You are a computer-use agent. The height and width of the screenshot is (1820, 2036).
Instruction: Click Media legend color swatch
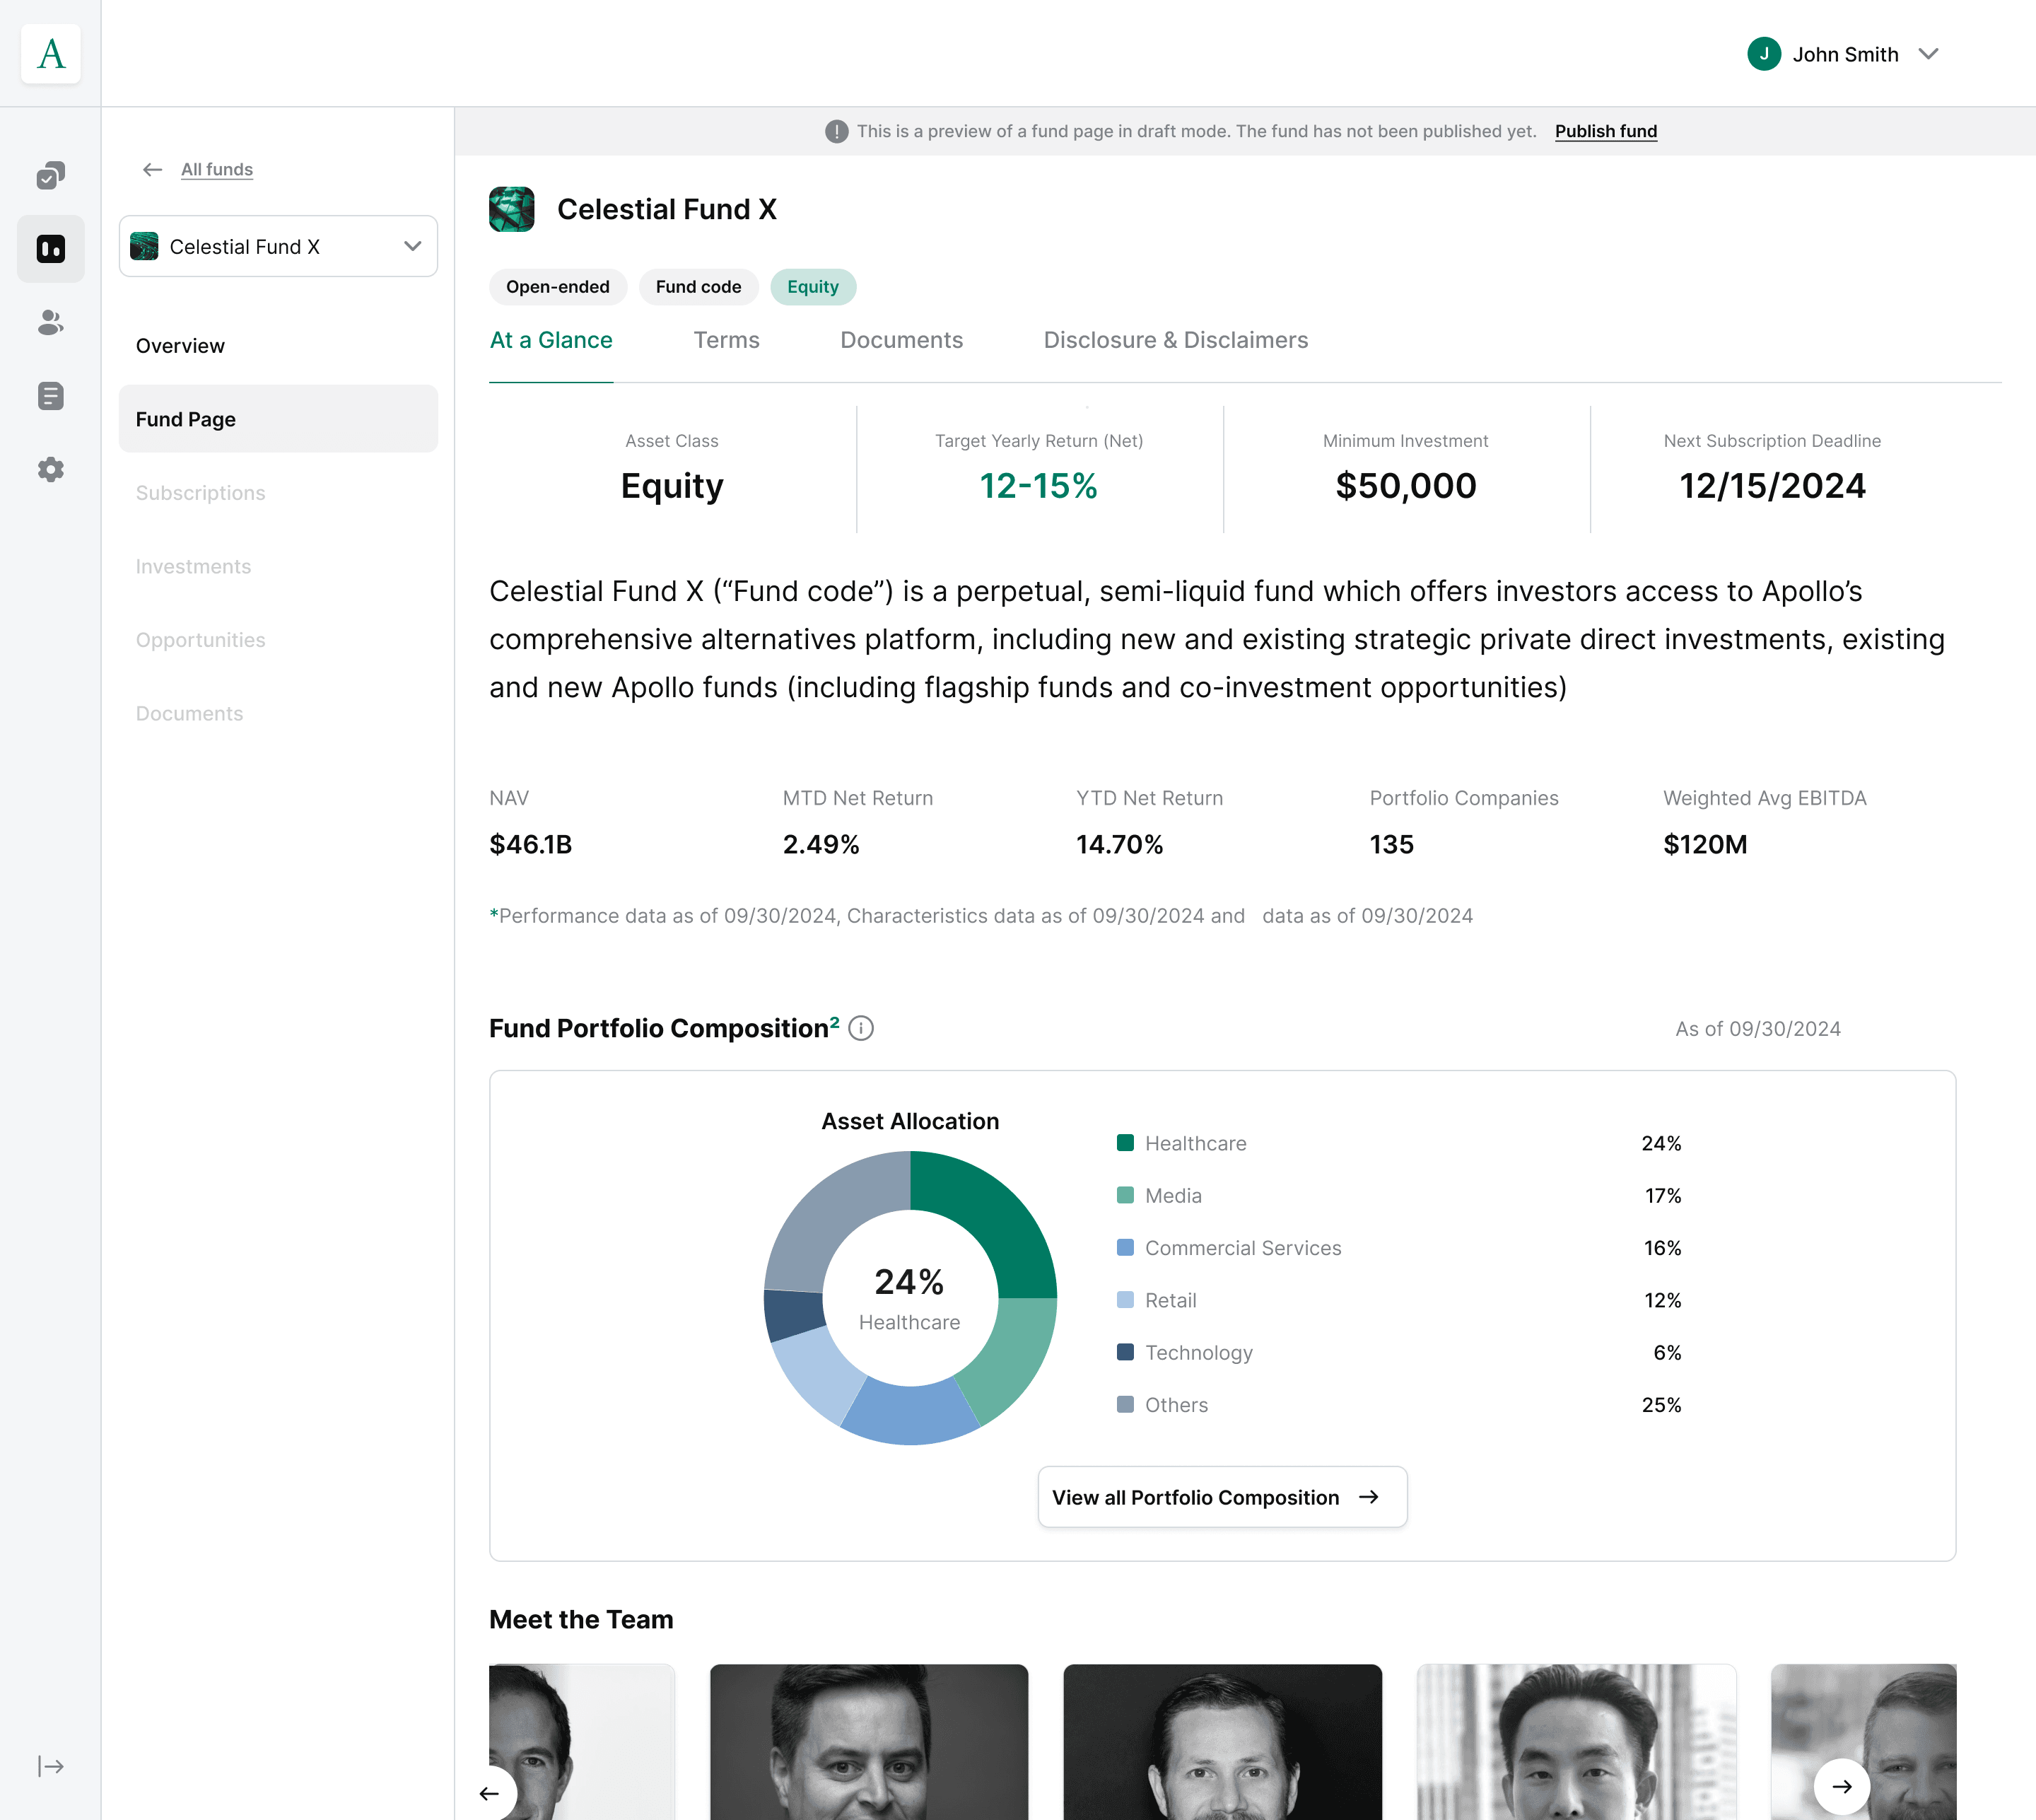(x=1125, y=1195)
